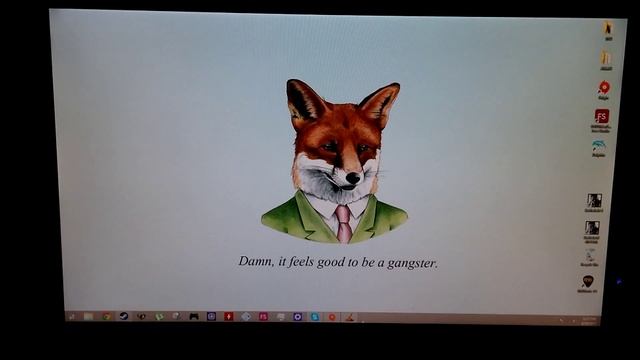
Task: Open the grey diamond icon in taskbar
Action: coord(246,316)
